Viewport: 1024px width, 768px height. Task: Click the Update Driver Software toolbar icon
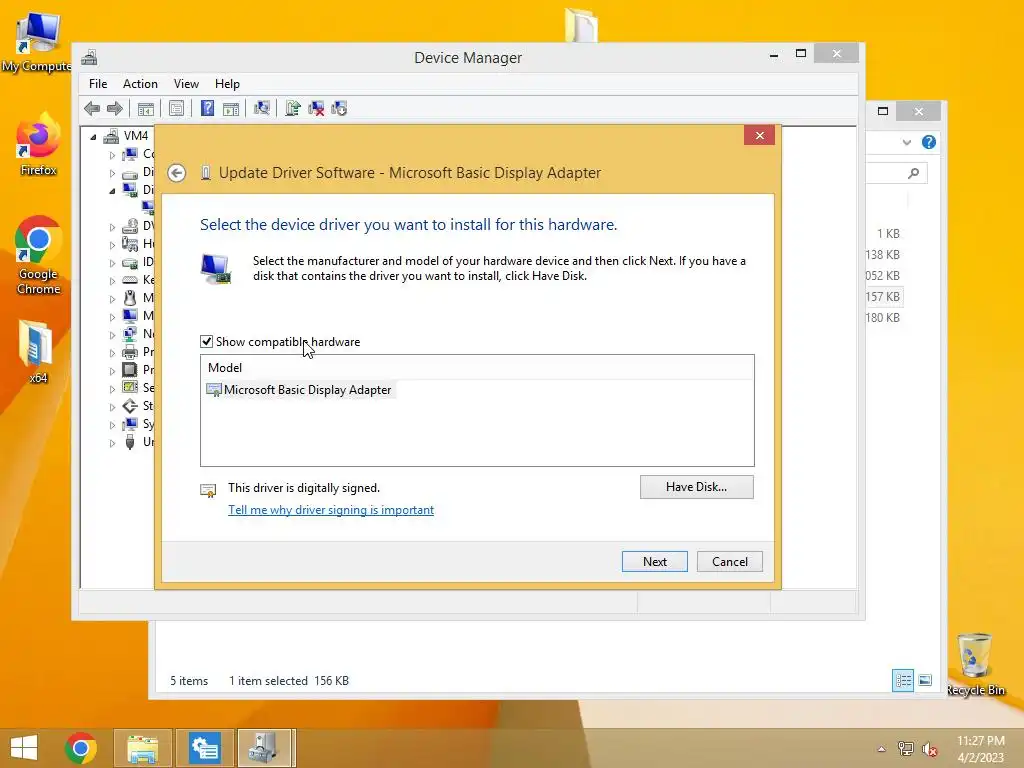293,108
